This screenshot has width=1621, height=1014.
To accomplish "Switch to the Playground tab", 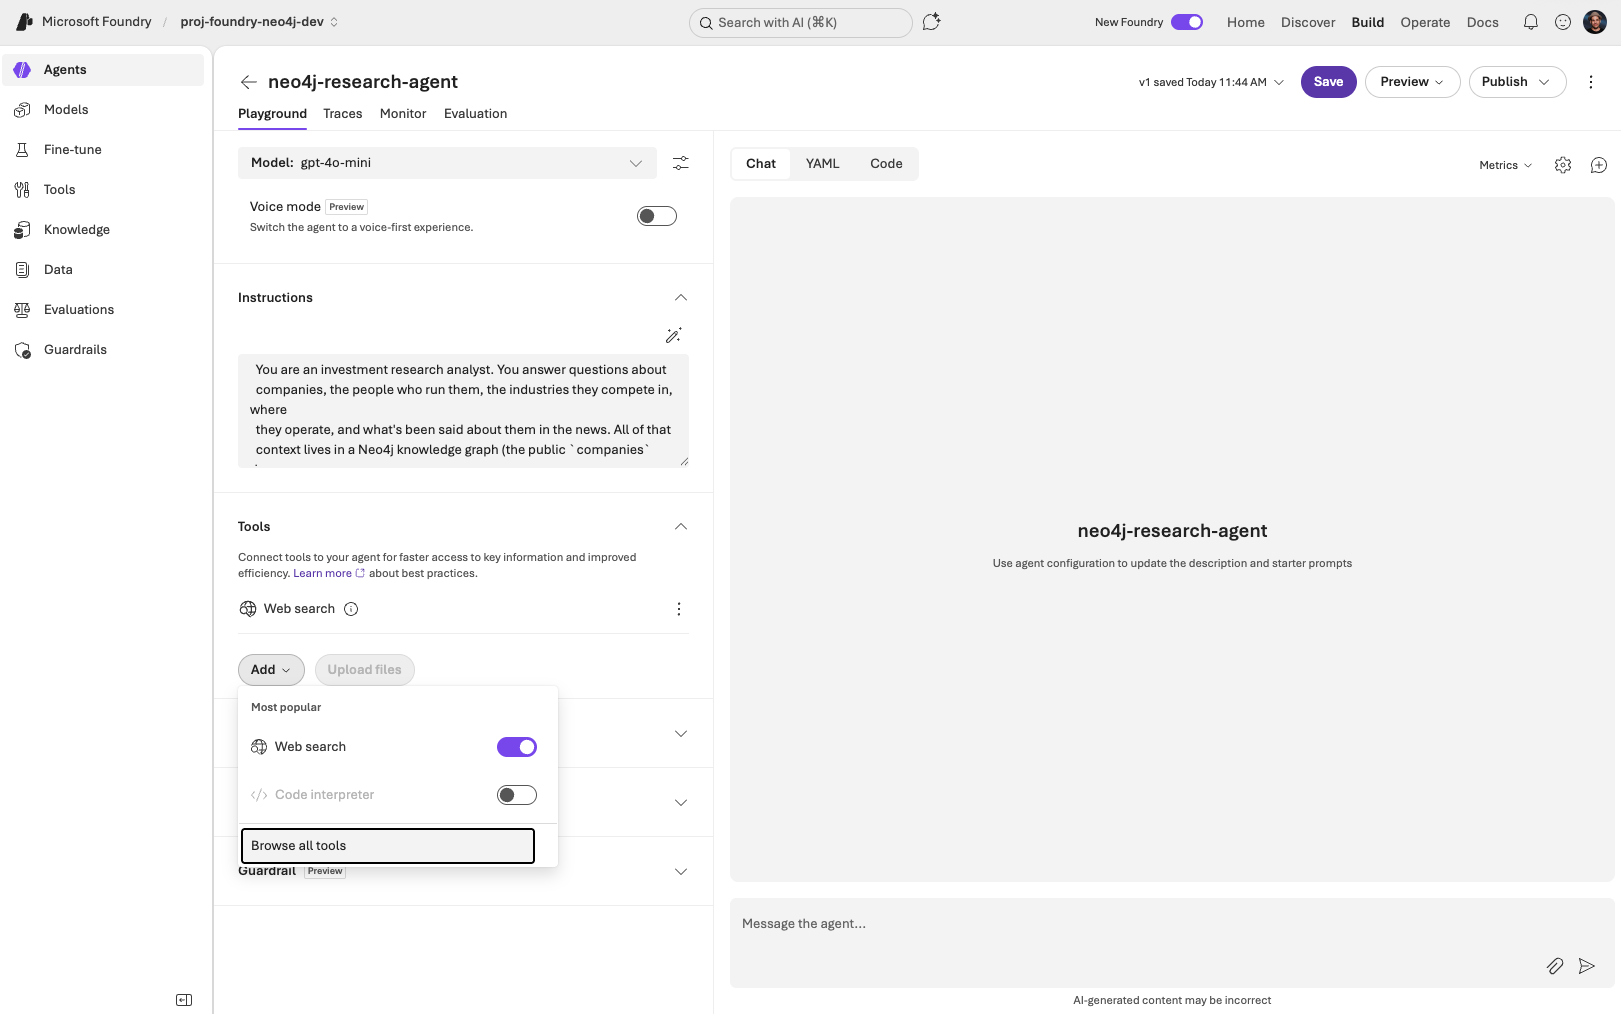I will 272,114.
